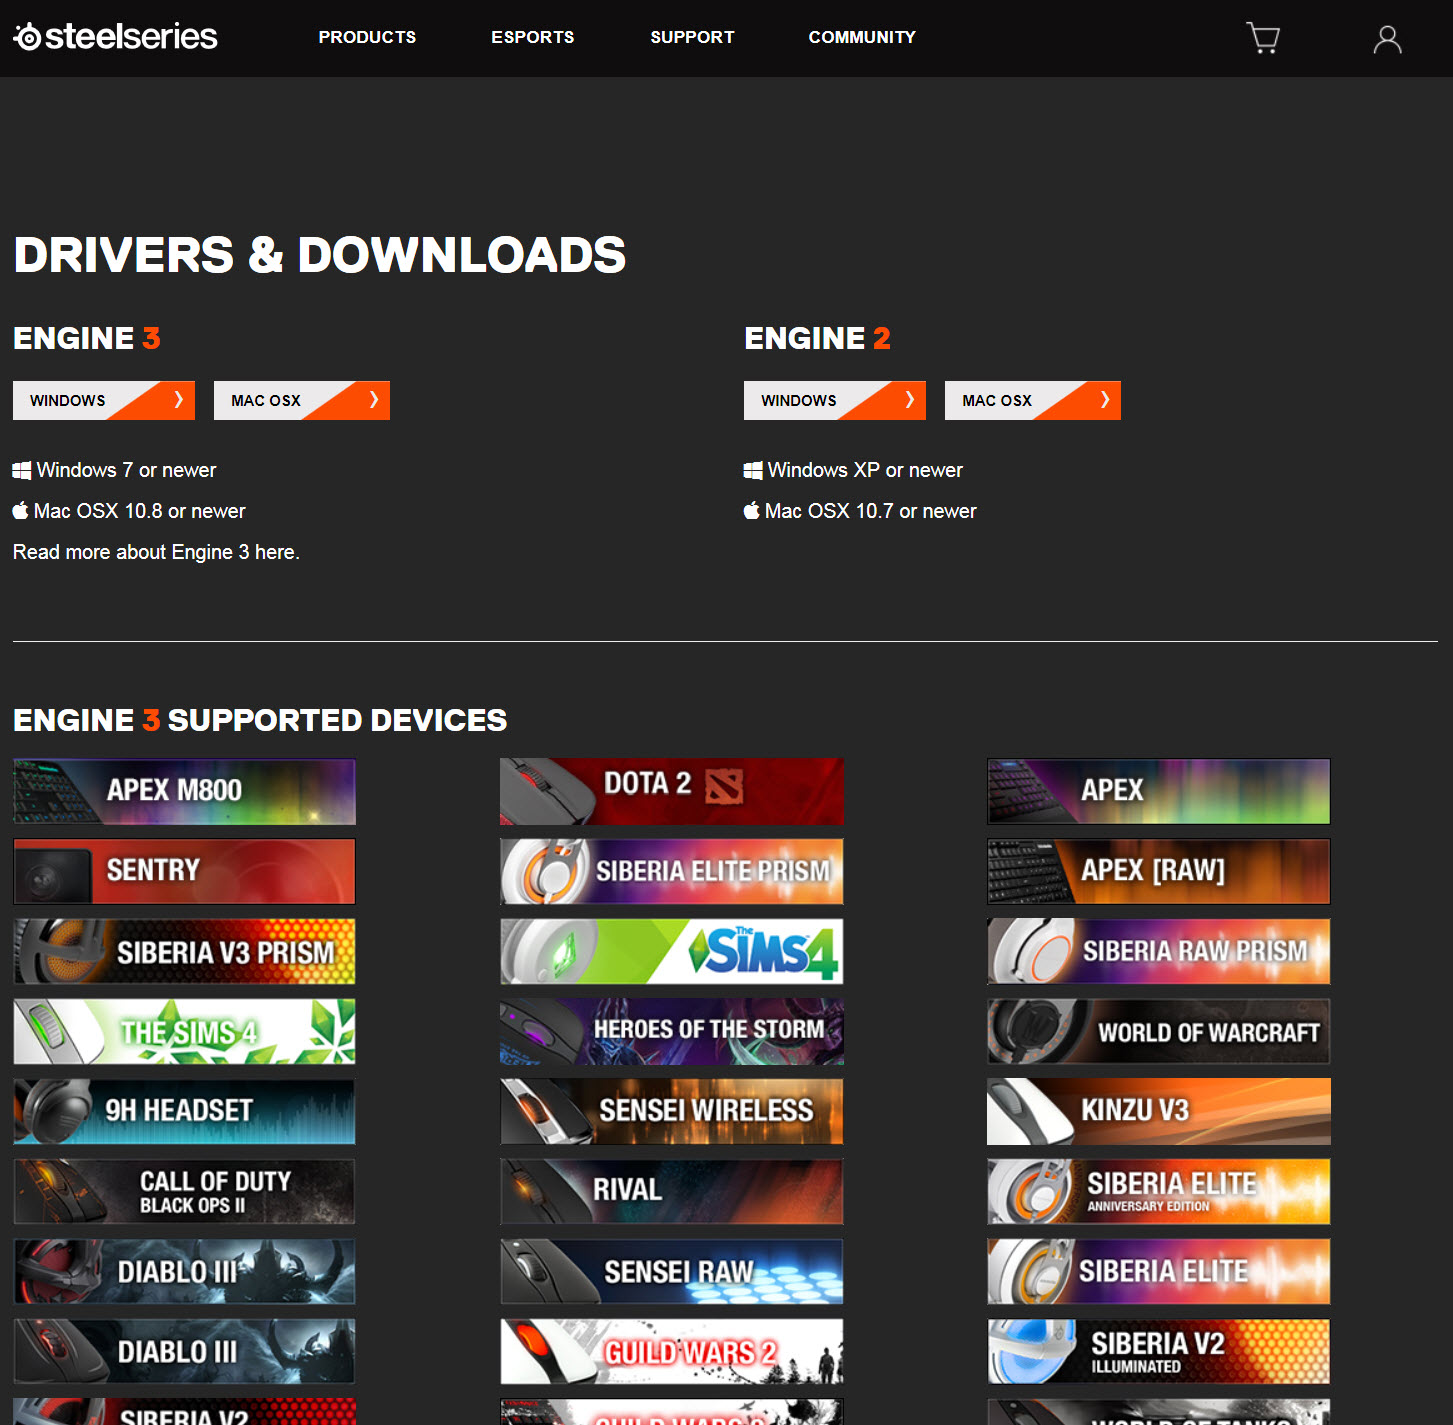Open Call of Duty Black Ops II banner

coord(184,1191)
